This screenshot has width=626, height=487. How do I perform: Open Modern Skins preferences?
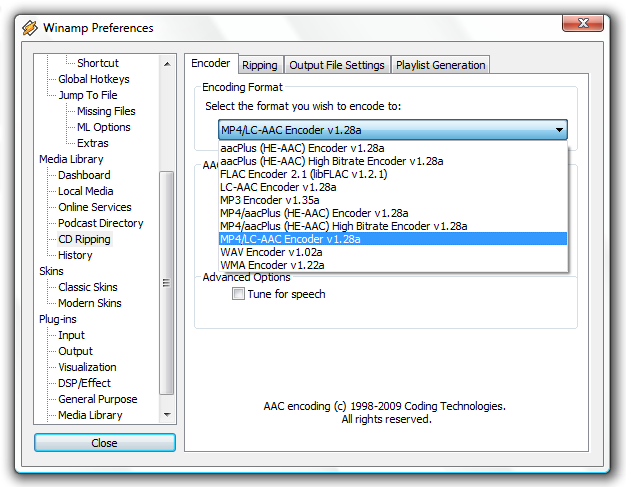click(90, 303)
